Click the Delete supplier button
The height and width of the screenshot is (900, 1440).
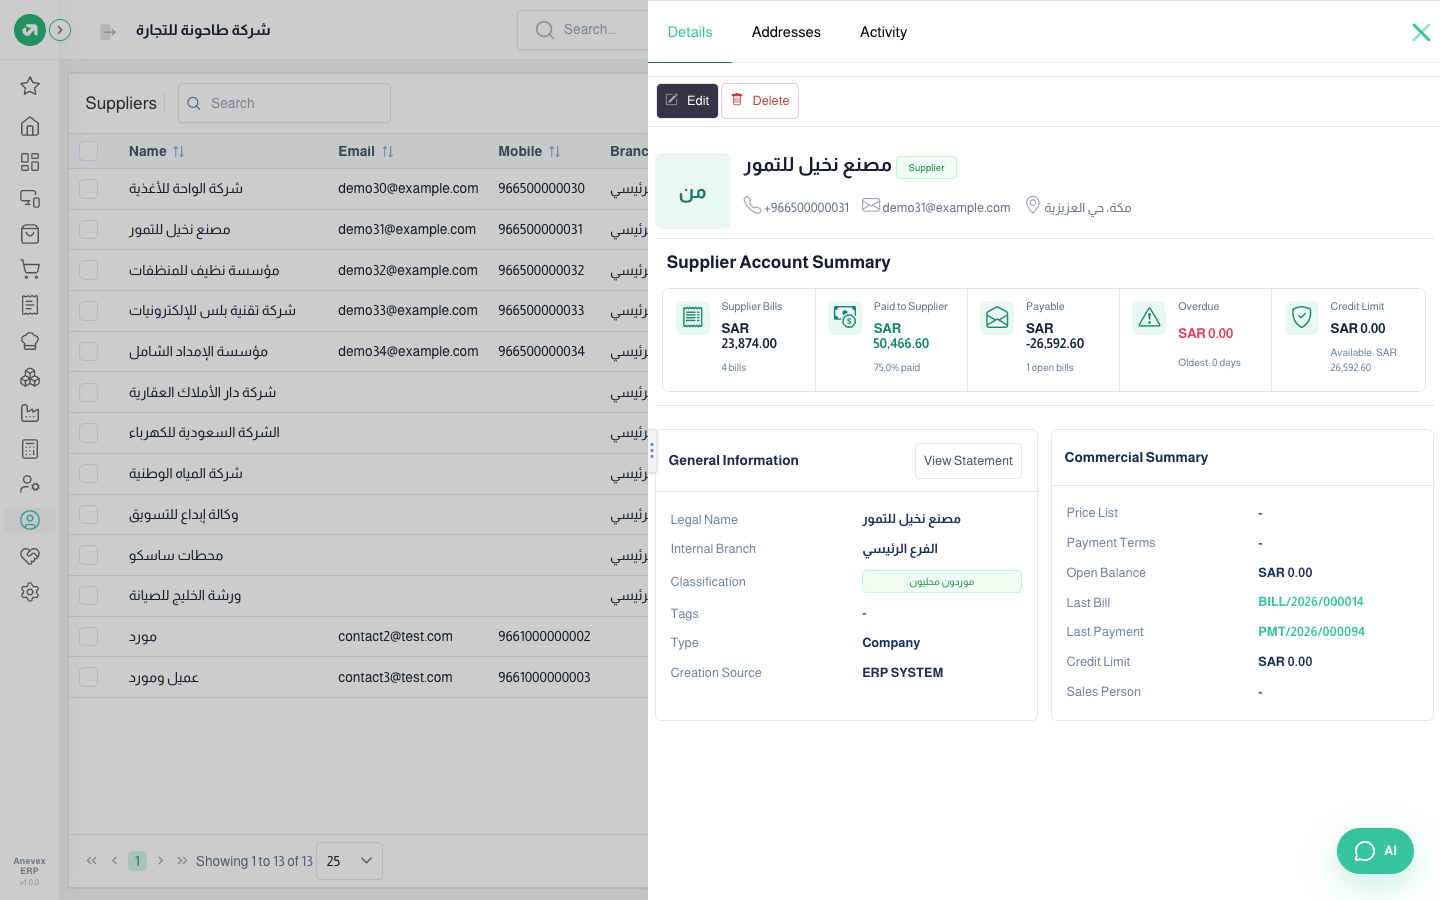(x=760, y=101)
